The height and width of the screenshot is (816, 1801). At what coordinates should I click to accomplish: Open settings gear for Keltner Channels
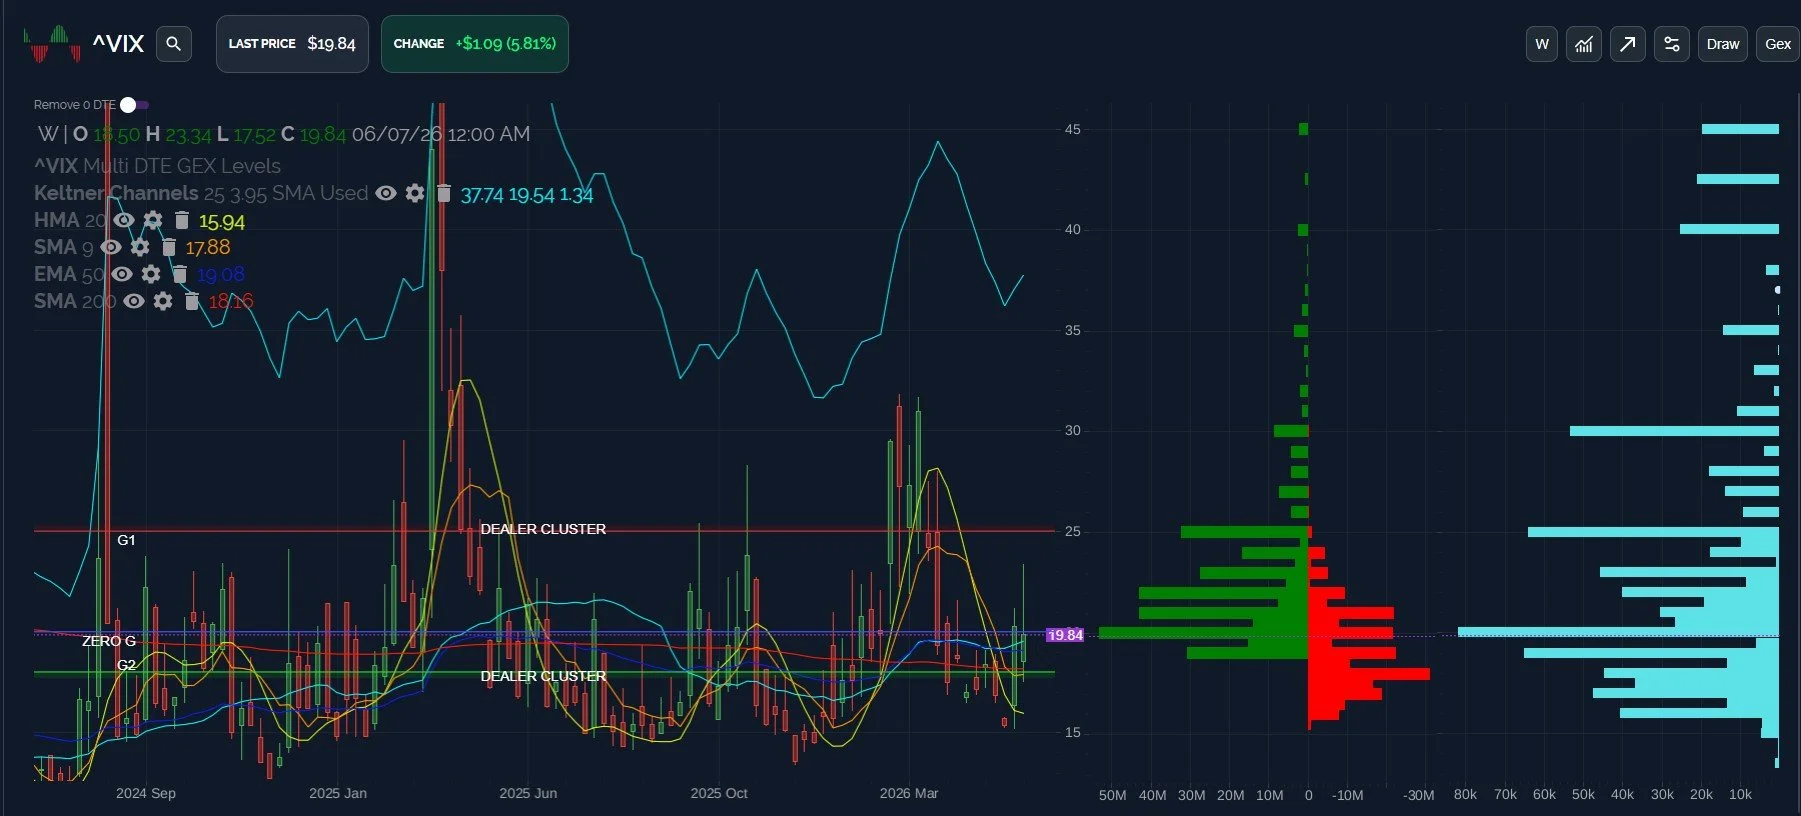coord(415,193)
